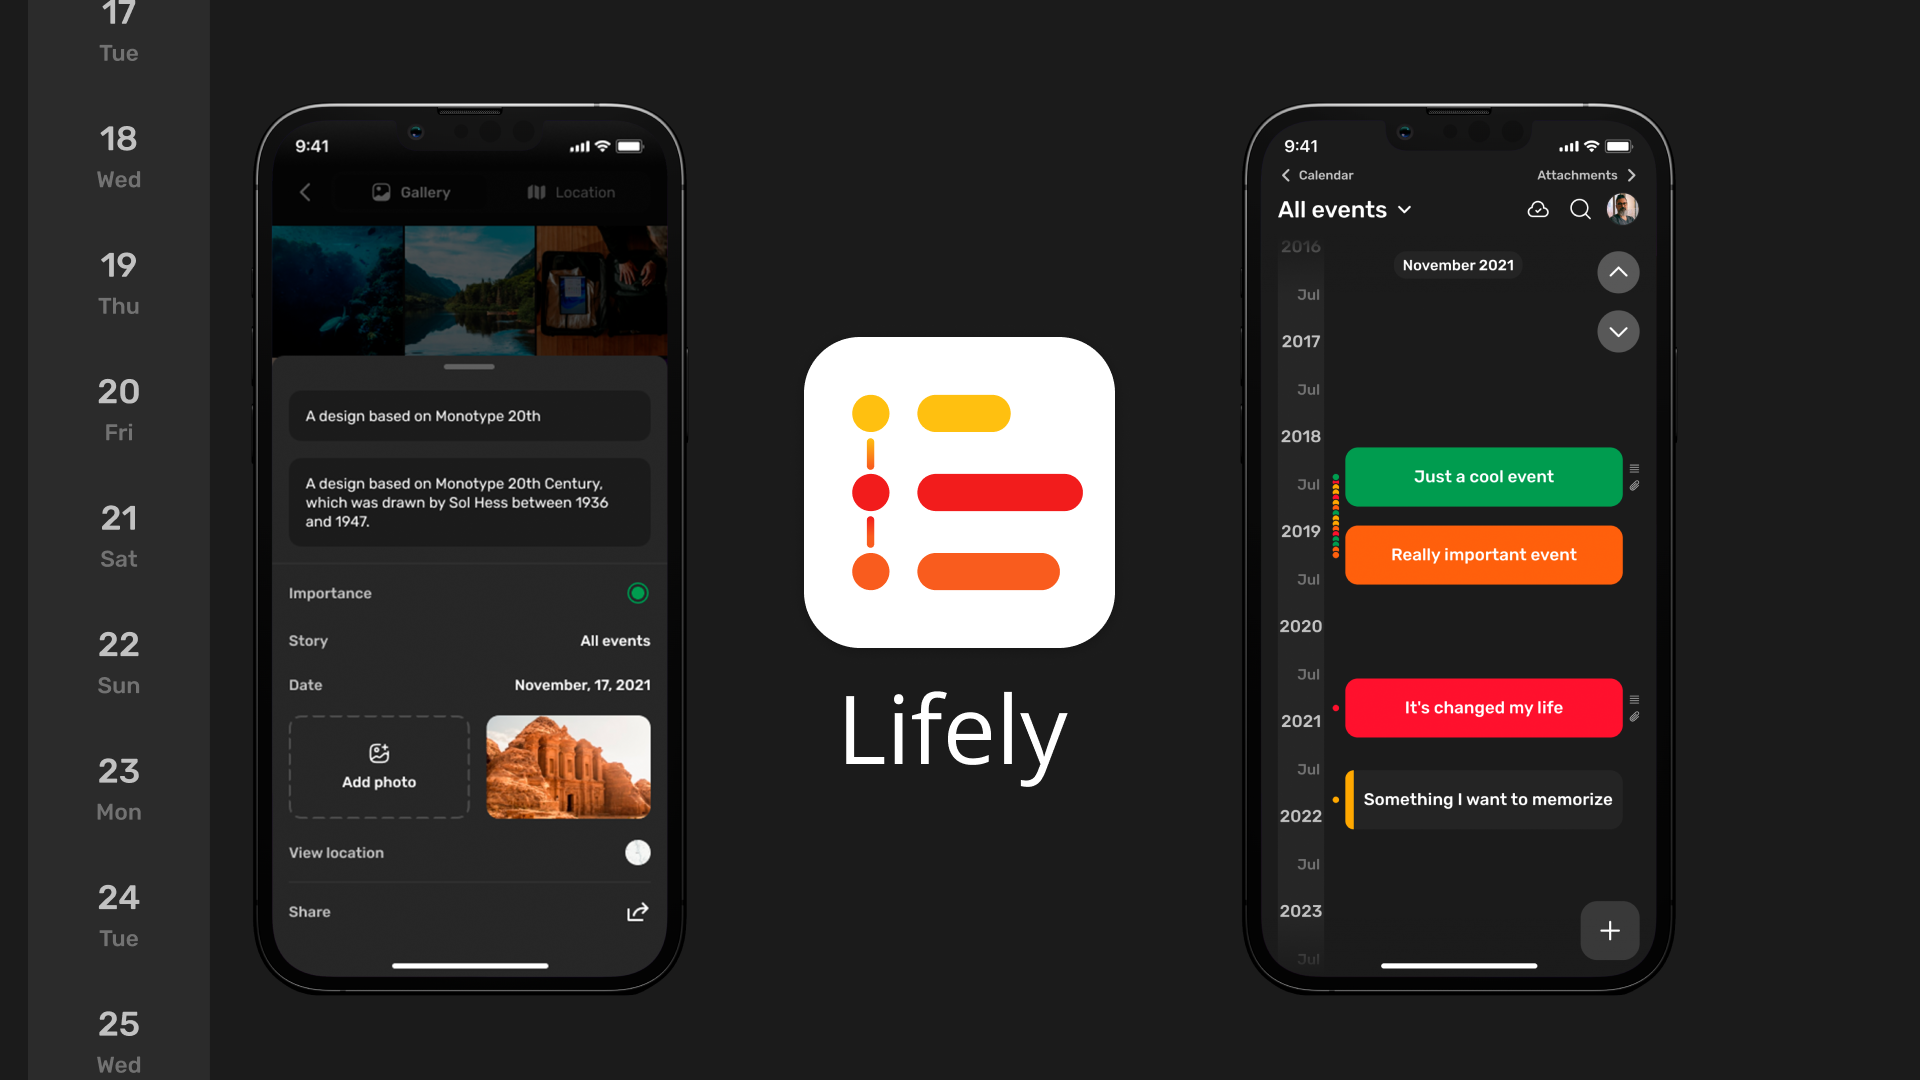Expand the All events dropdown

pos(1404,208)
